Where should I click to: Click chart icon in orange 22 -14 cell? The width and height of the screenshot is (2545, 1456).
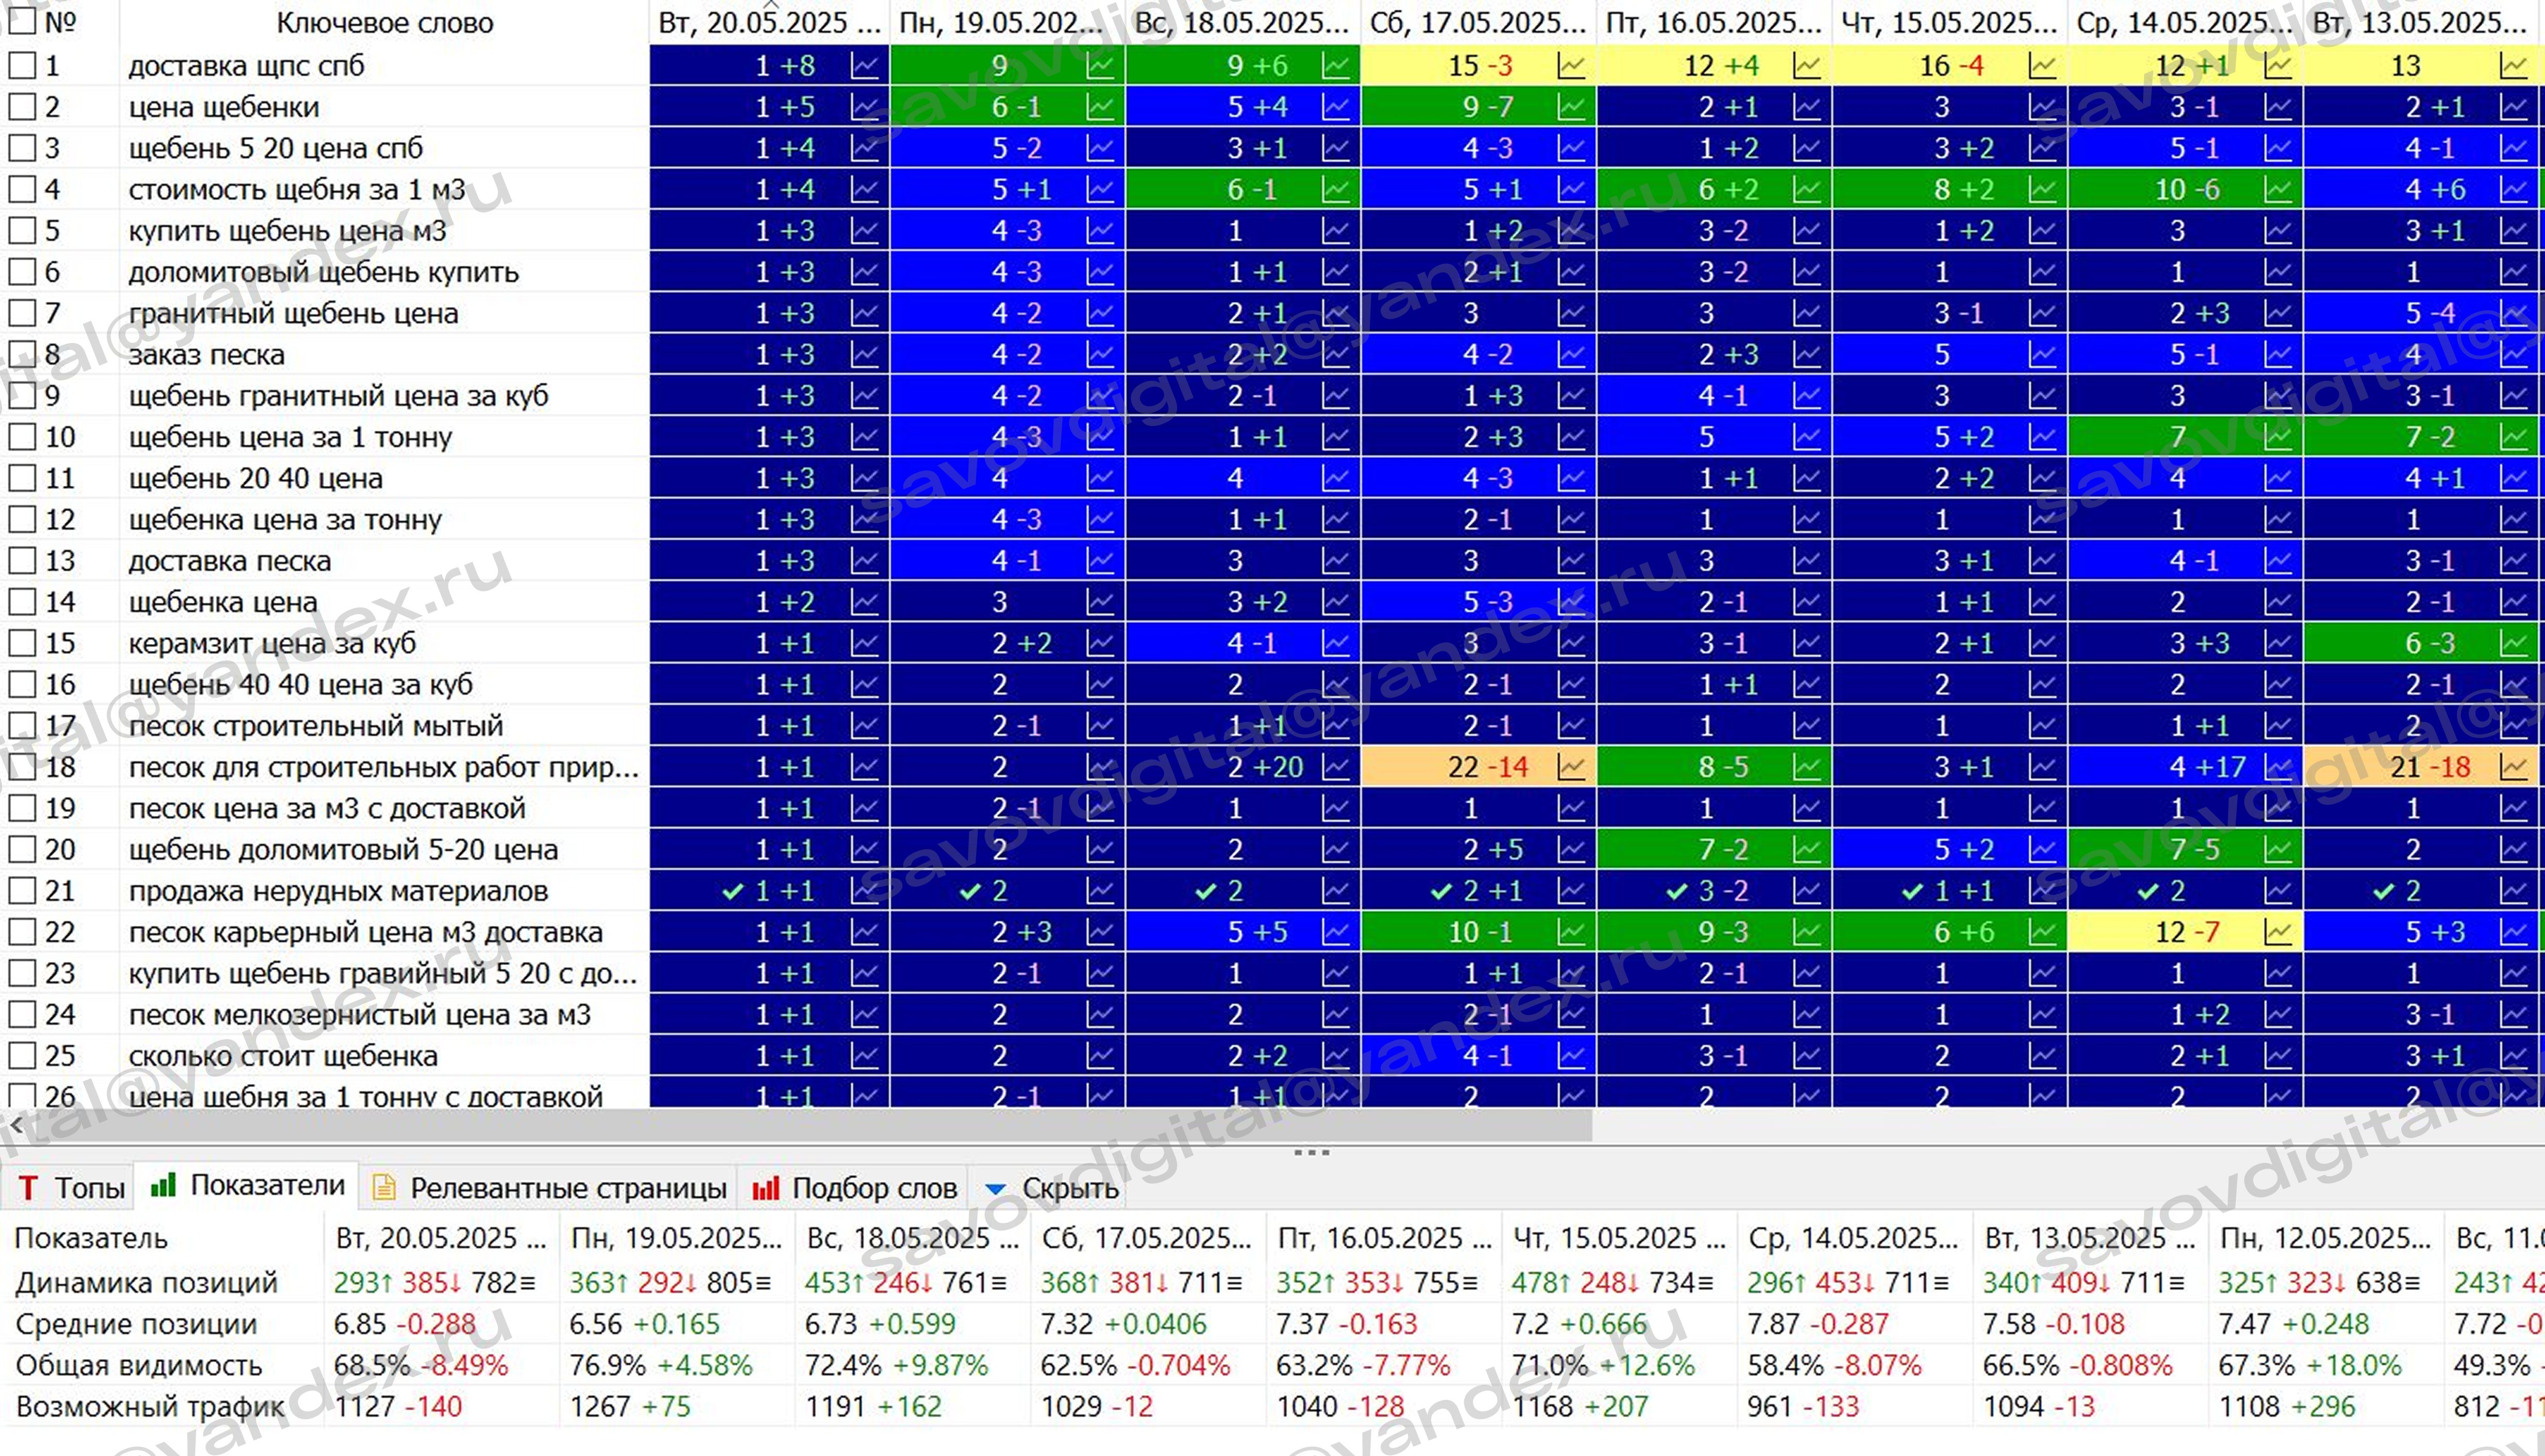(x=1571, y=767)
